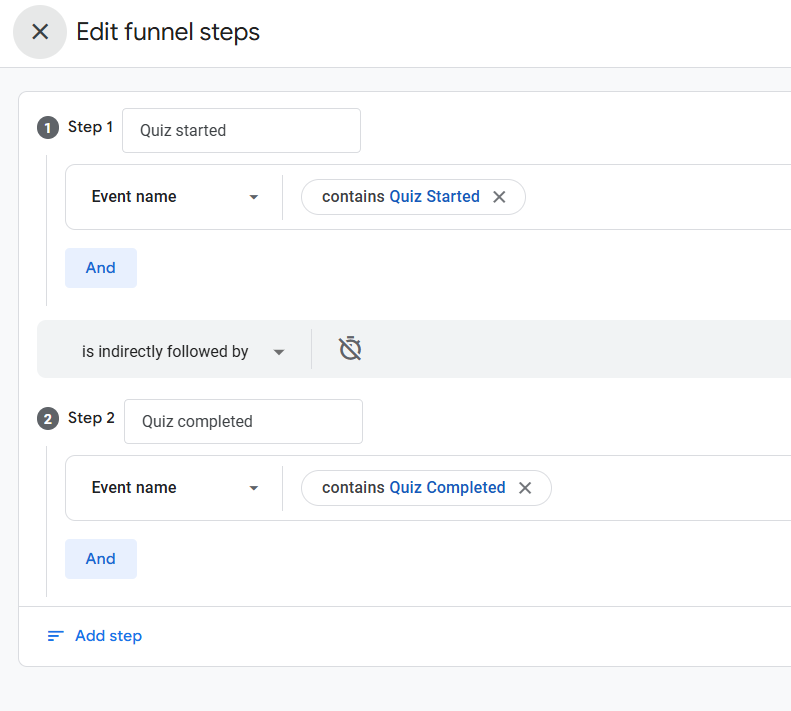Open the 'is indirectly followed by' dropdown
Viewport: 791px width, 711px height.
(183, 352)
